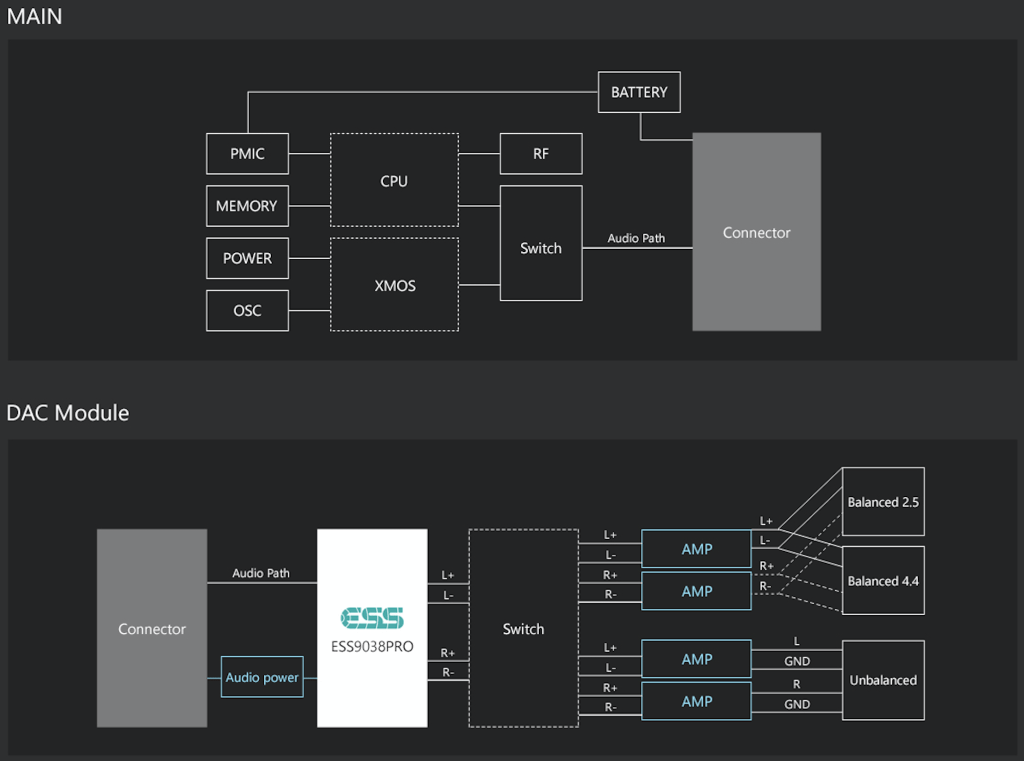Screen dimensions: 1024x761
Task: Select the BATTERY block
Action: point(639,92)
